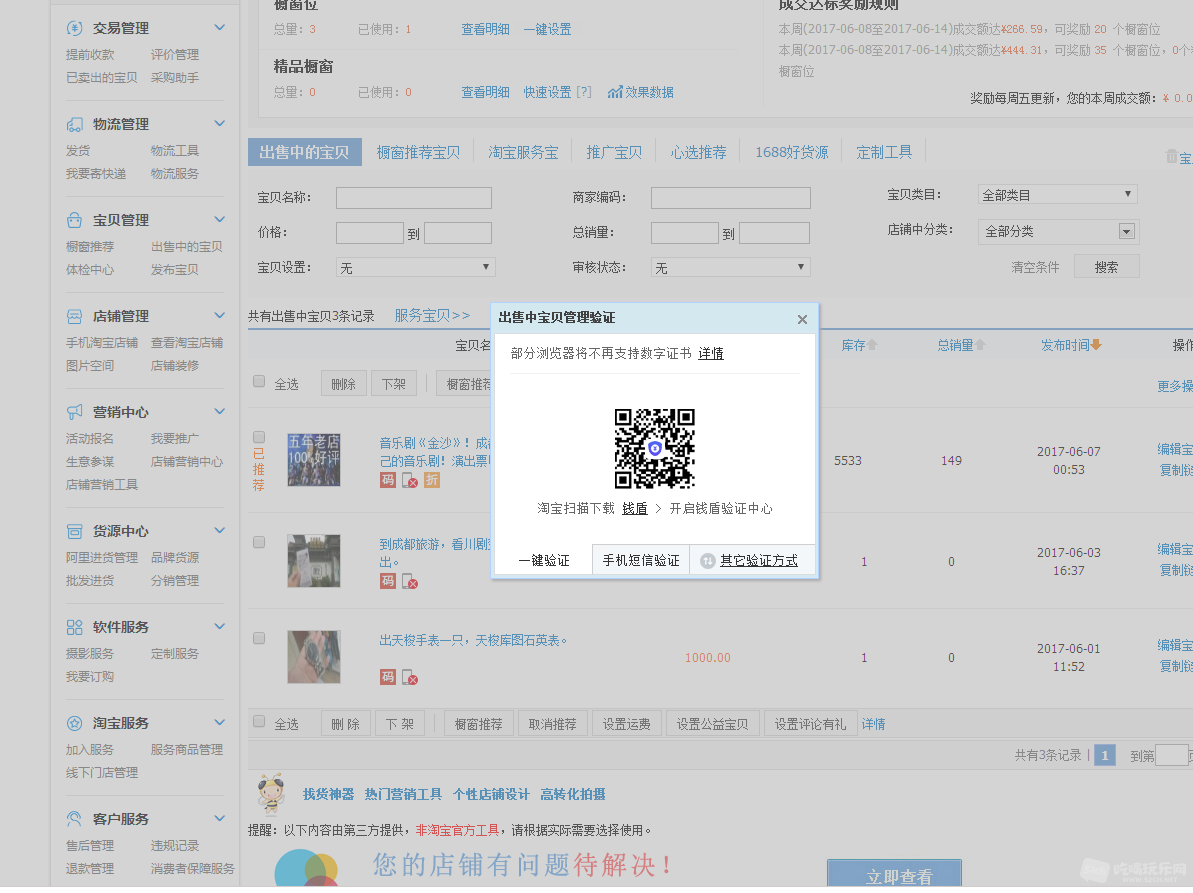Open 服务宝贝>> link
Image resolution: width=1193 pixels, height=893 pixels.
[x=431, y=316]
